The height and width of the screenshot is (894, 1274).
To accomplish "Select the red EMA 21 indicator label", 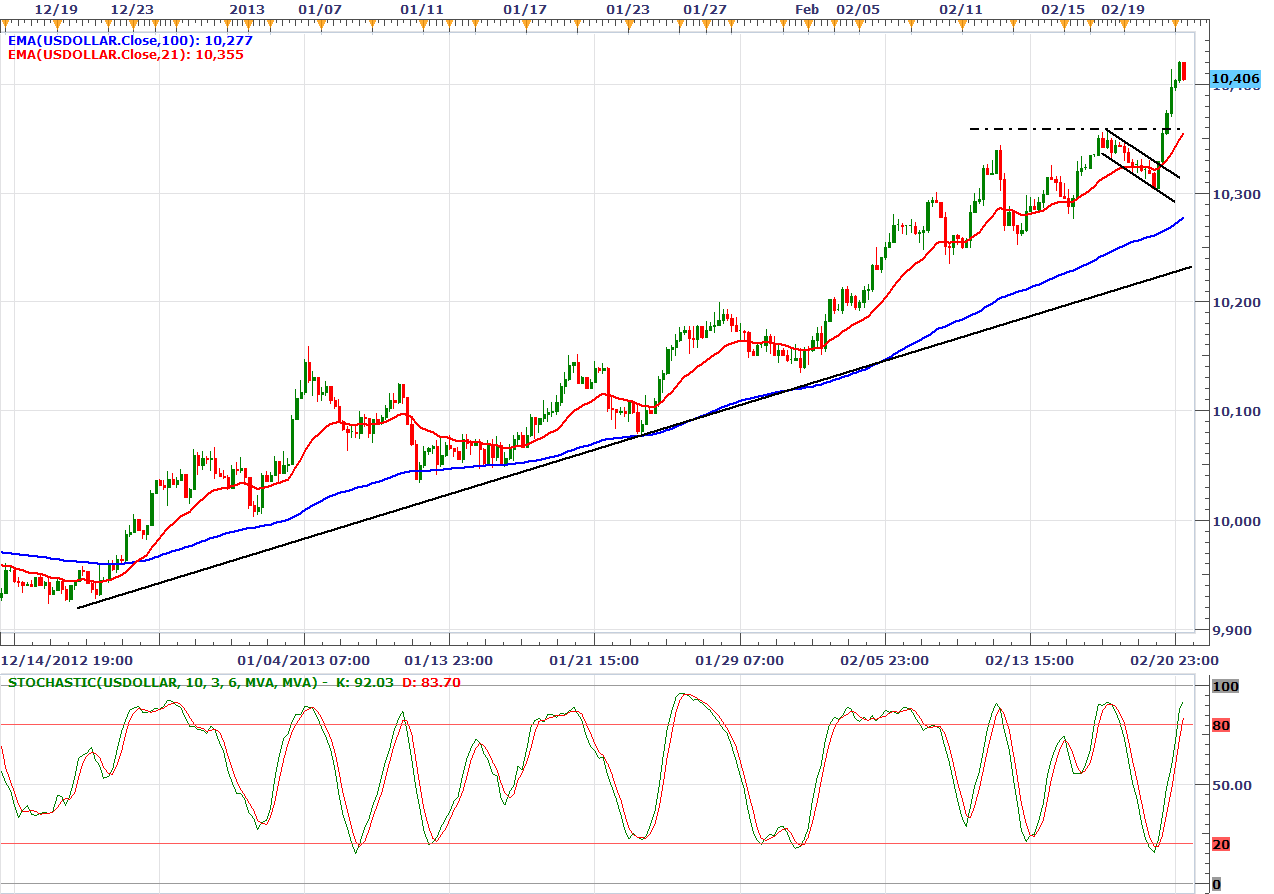I will (125, 54).
